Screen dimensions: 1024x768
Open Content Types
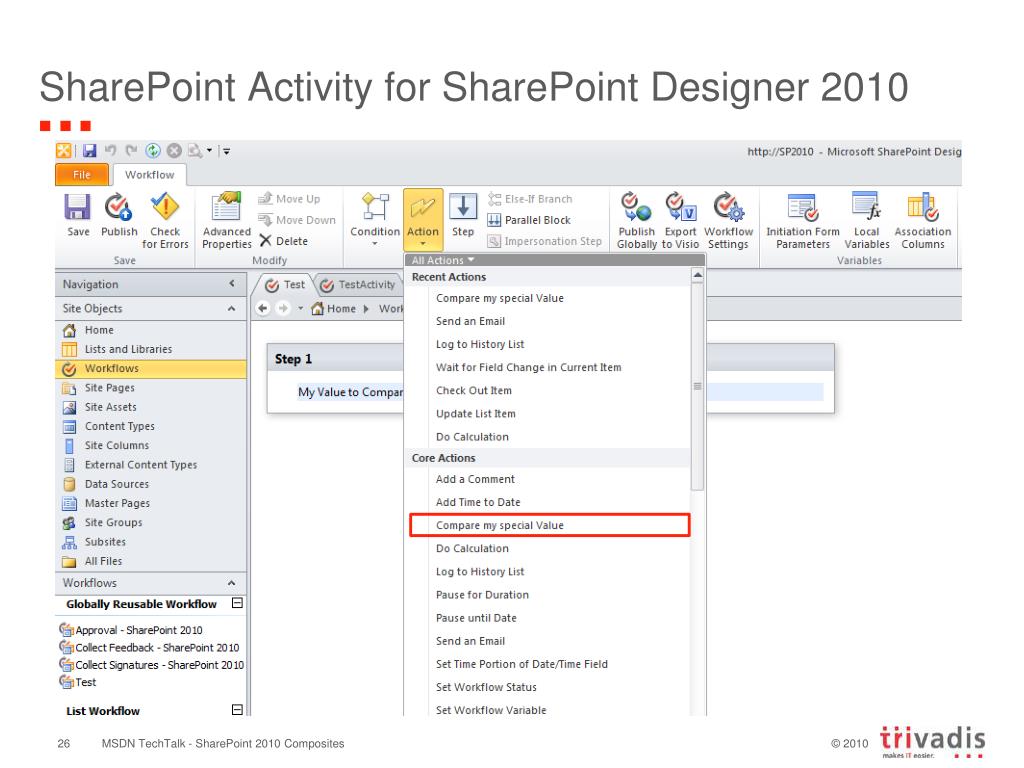(x=151, y=426)
